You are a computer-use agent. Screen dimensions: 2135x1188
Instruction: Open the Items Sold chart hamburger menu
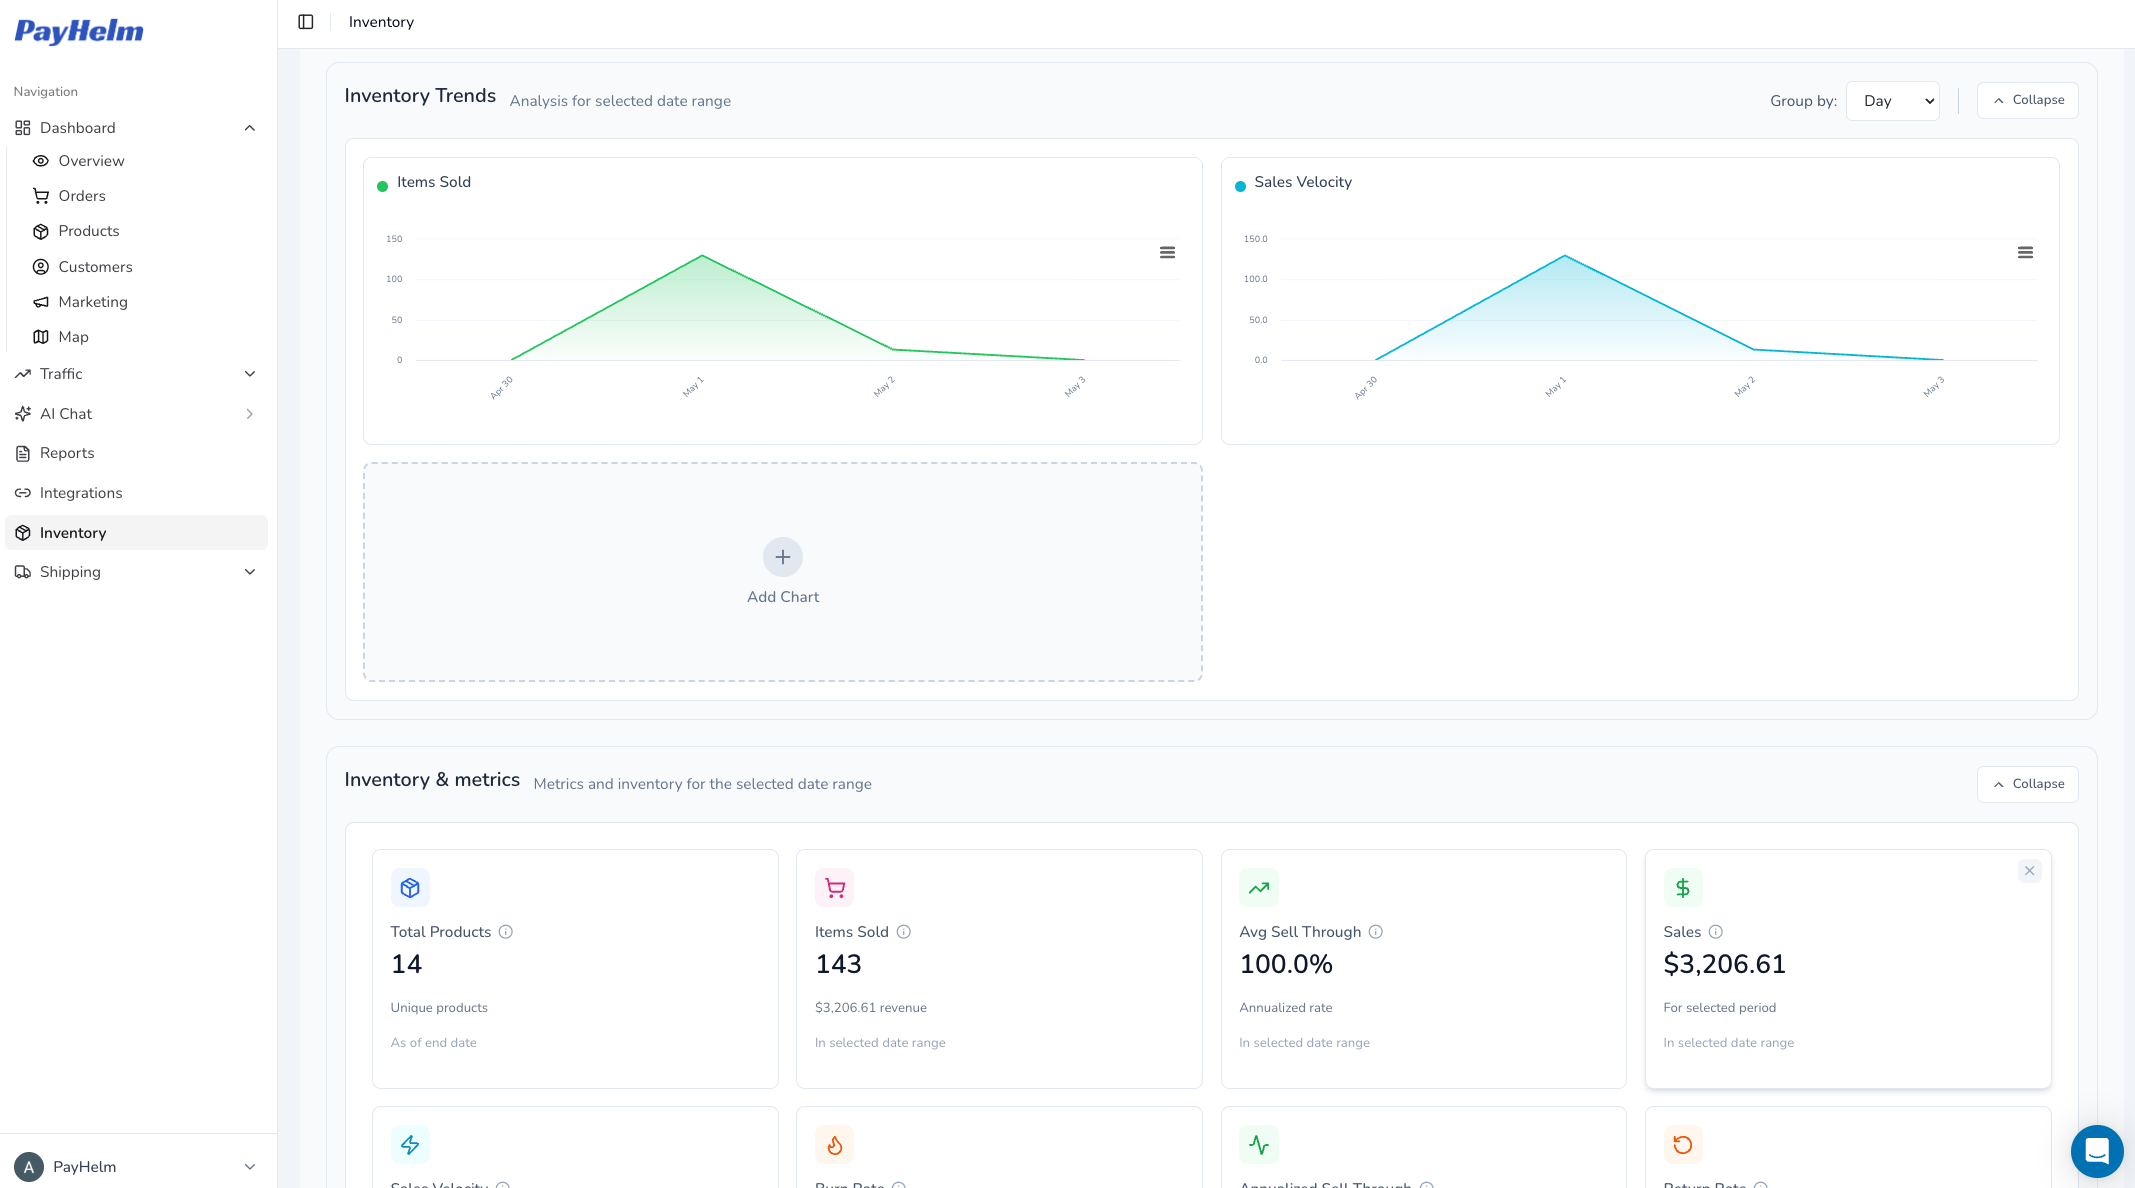[x=1167, y=253]
